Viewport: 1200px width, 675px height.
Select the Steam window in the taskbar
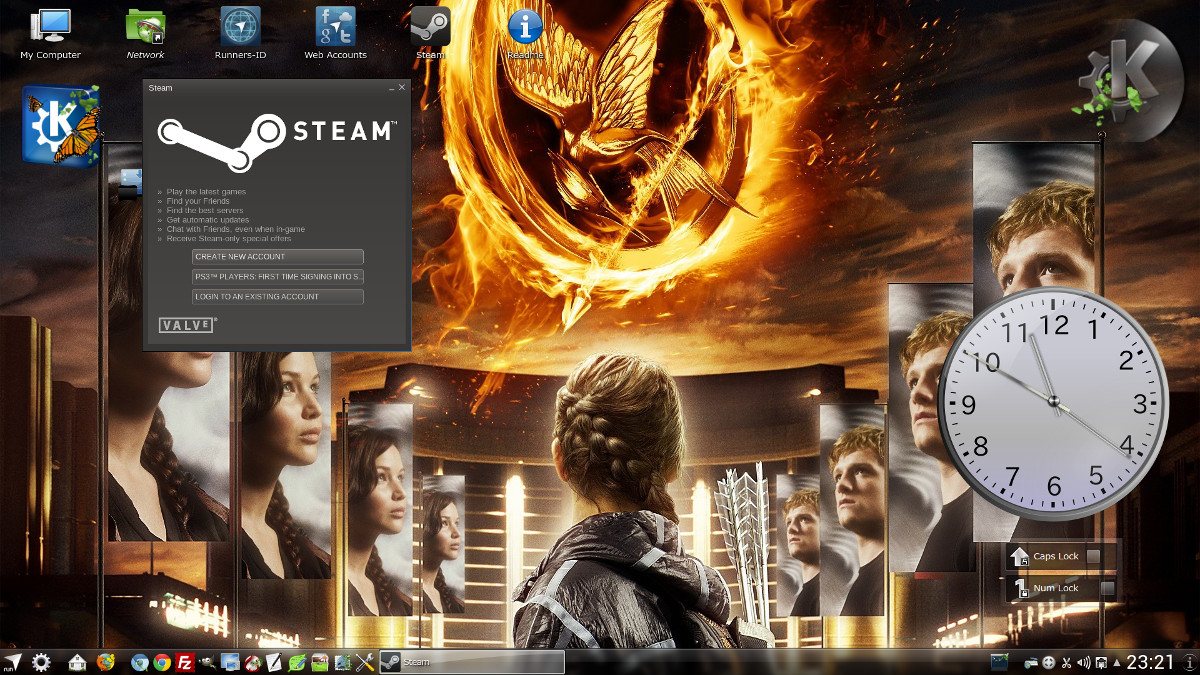[472, 662]
